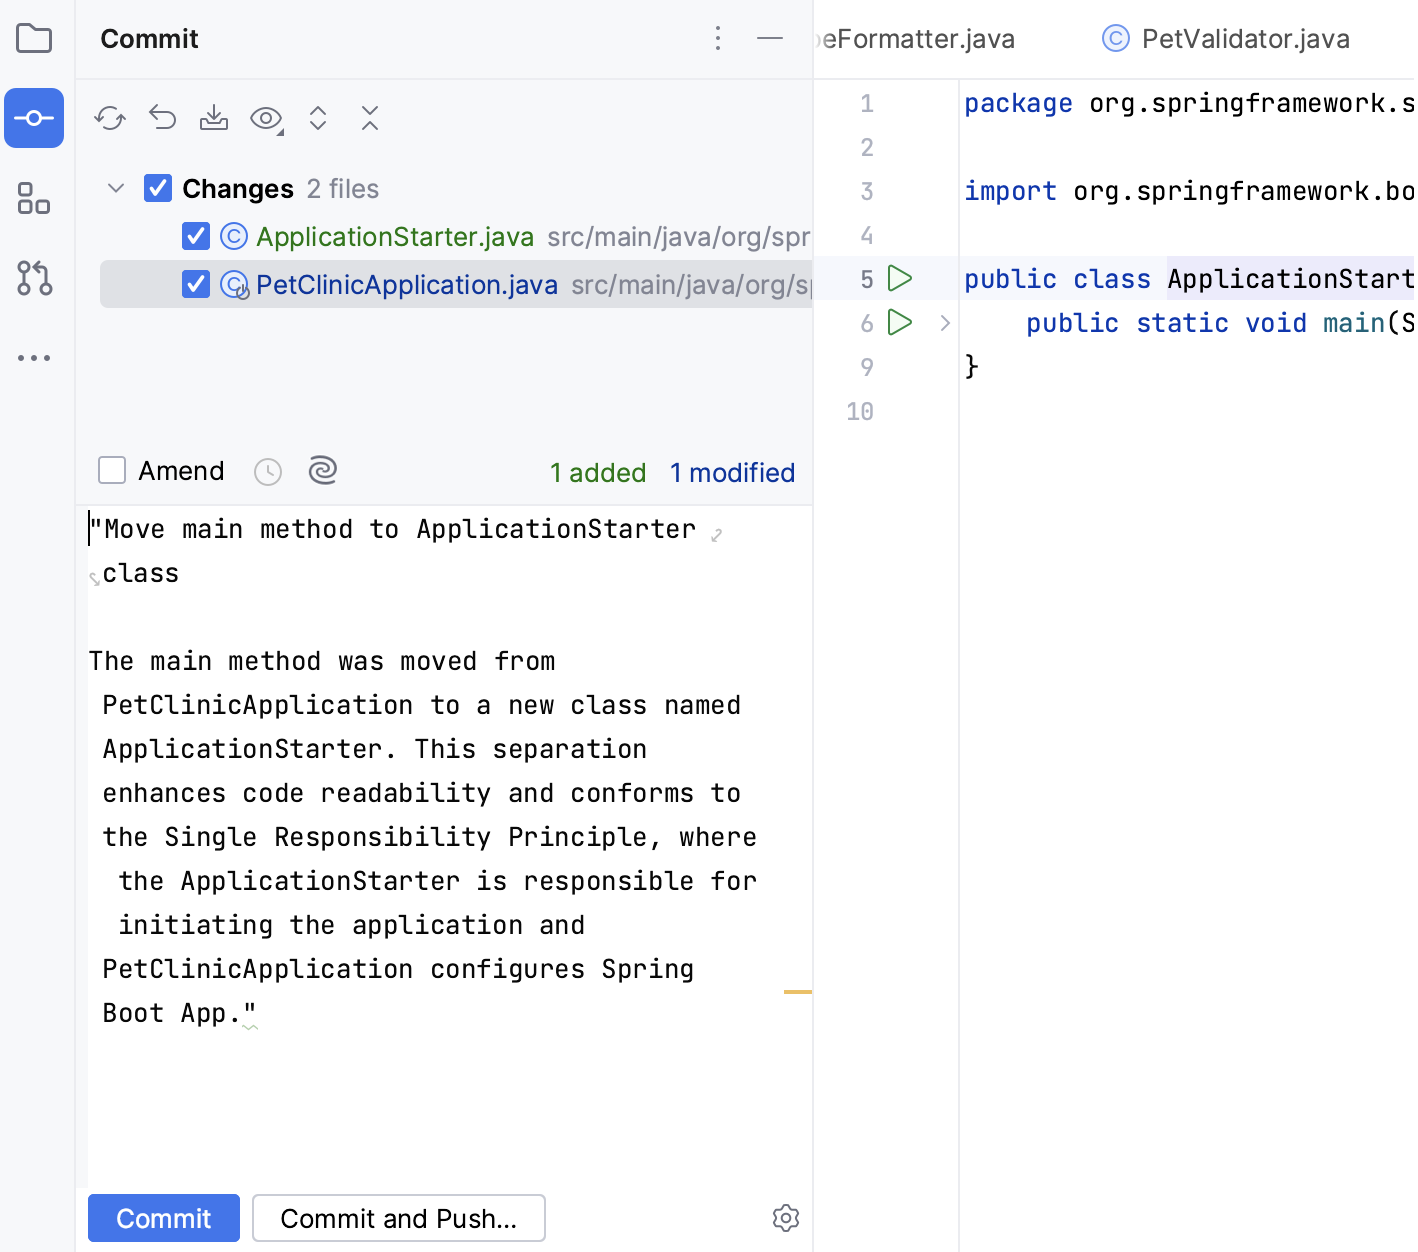Show diff using the eye icon
Screen dimensions: 1418x1252
tap(264, 118)
